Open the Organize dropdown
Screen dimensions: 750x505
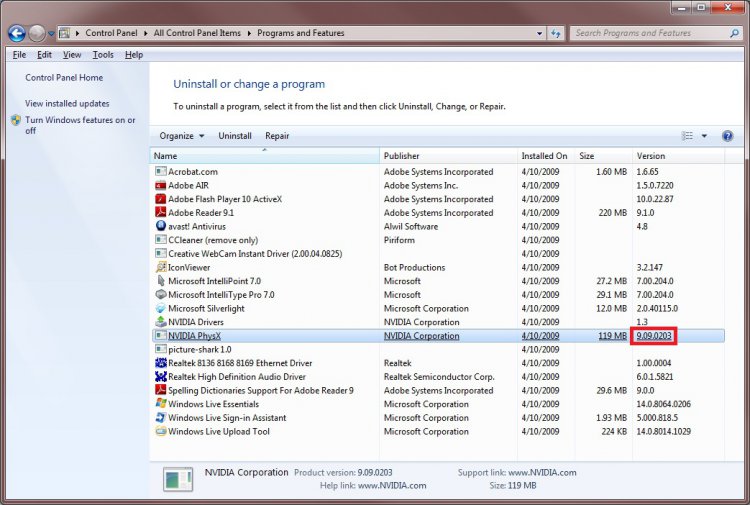click(x=182, y=136)
